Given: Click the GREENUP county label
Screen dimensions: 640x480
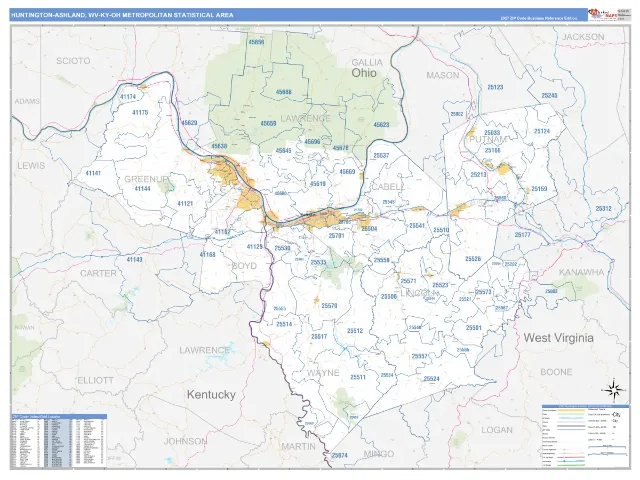Looking at the screenshot, I should 146,179.
